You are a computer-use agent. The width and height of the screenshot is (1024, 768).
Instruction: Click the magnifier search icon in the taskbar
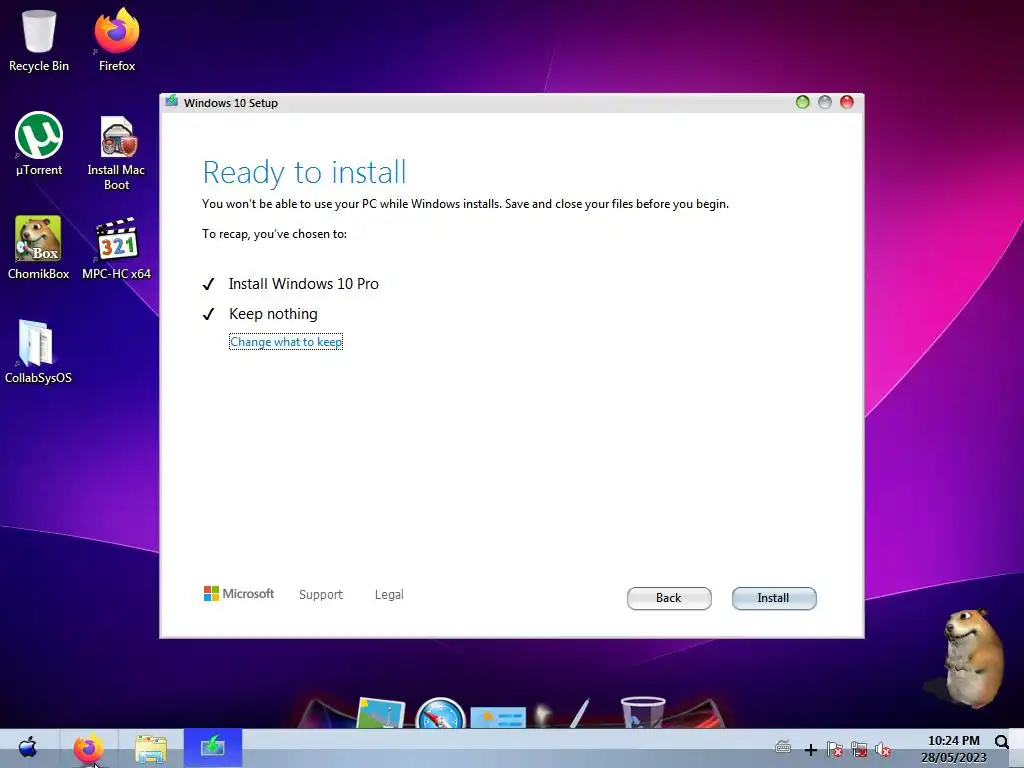(1001, 742)
